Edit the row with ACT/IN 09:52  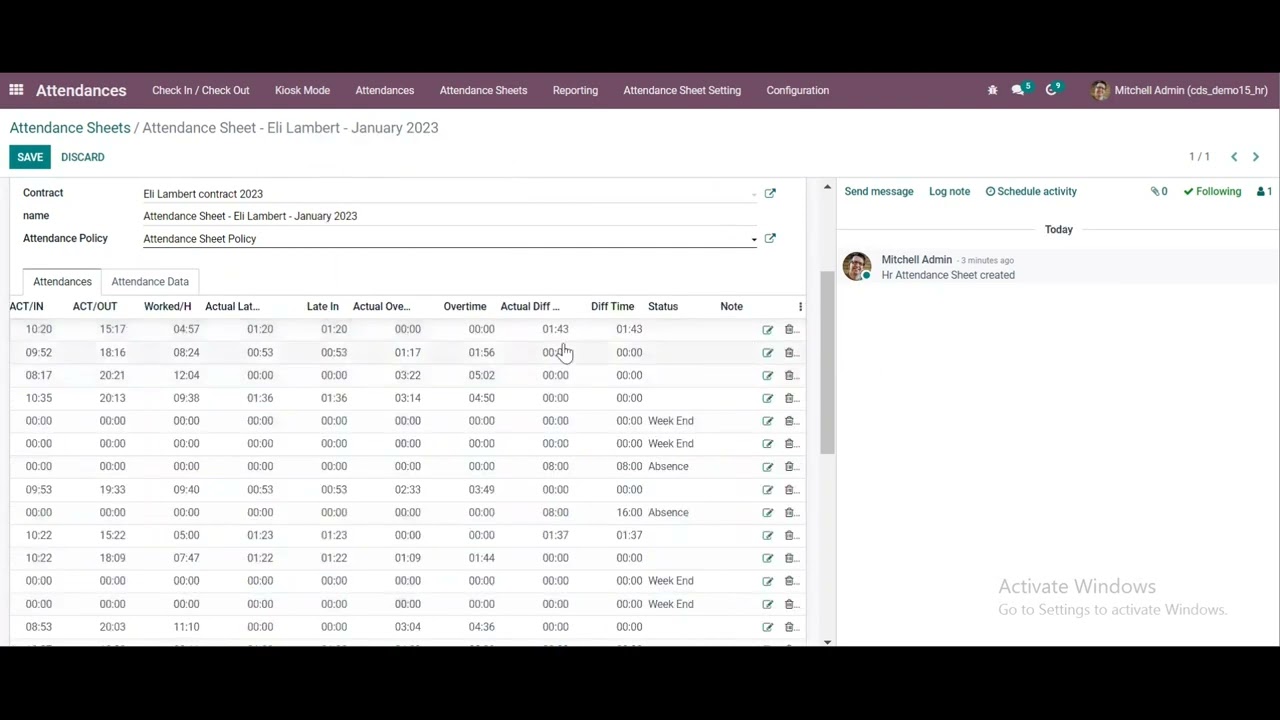768,352
